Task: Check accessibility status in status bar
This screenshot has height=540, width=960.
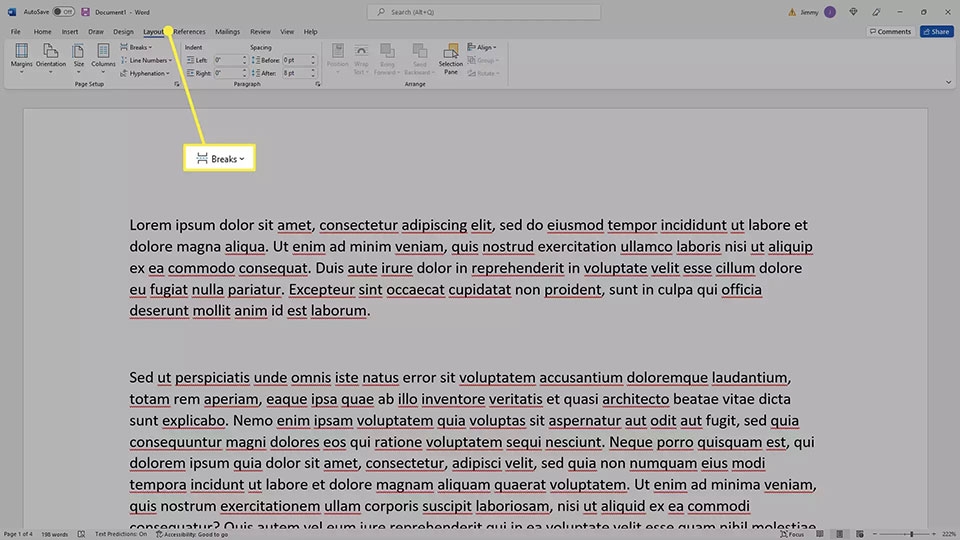Action: [192, 534]
